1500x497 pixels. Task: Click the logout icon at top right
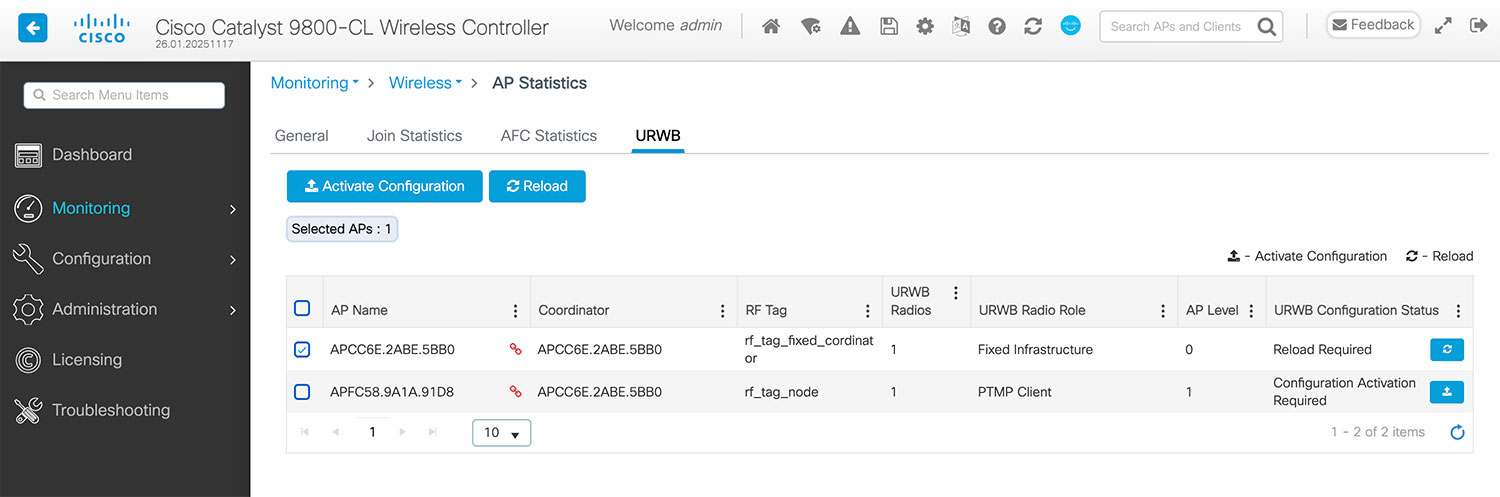[1479, 27]
